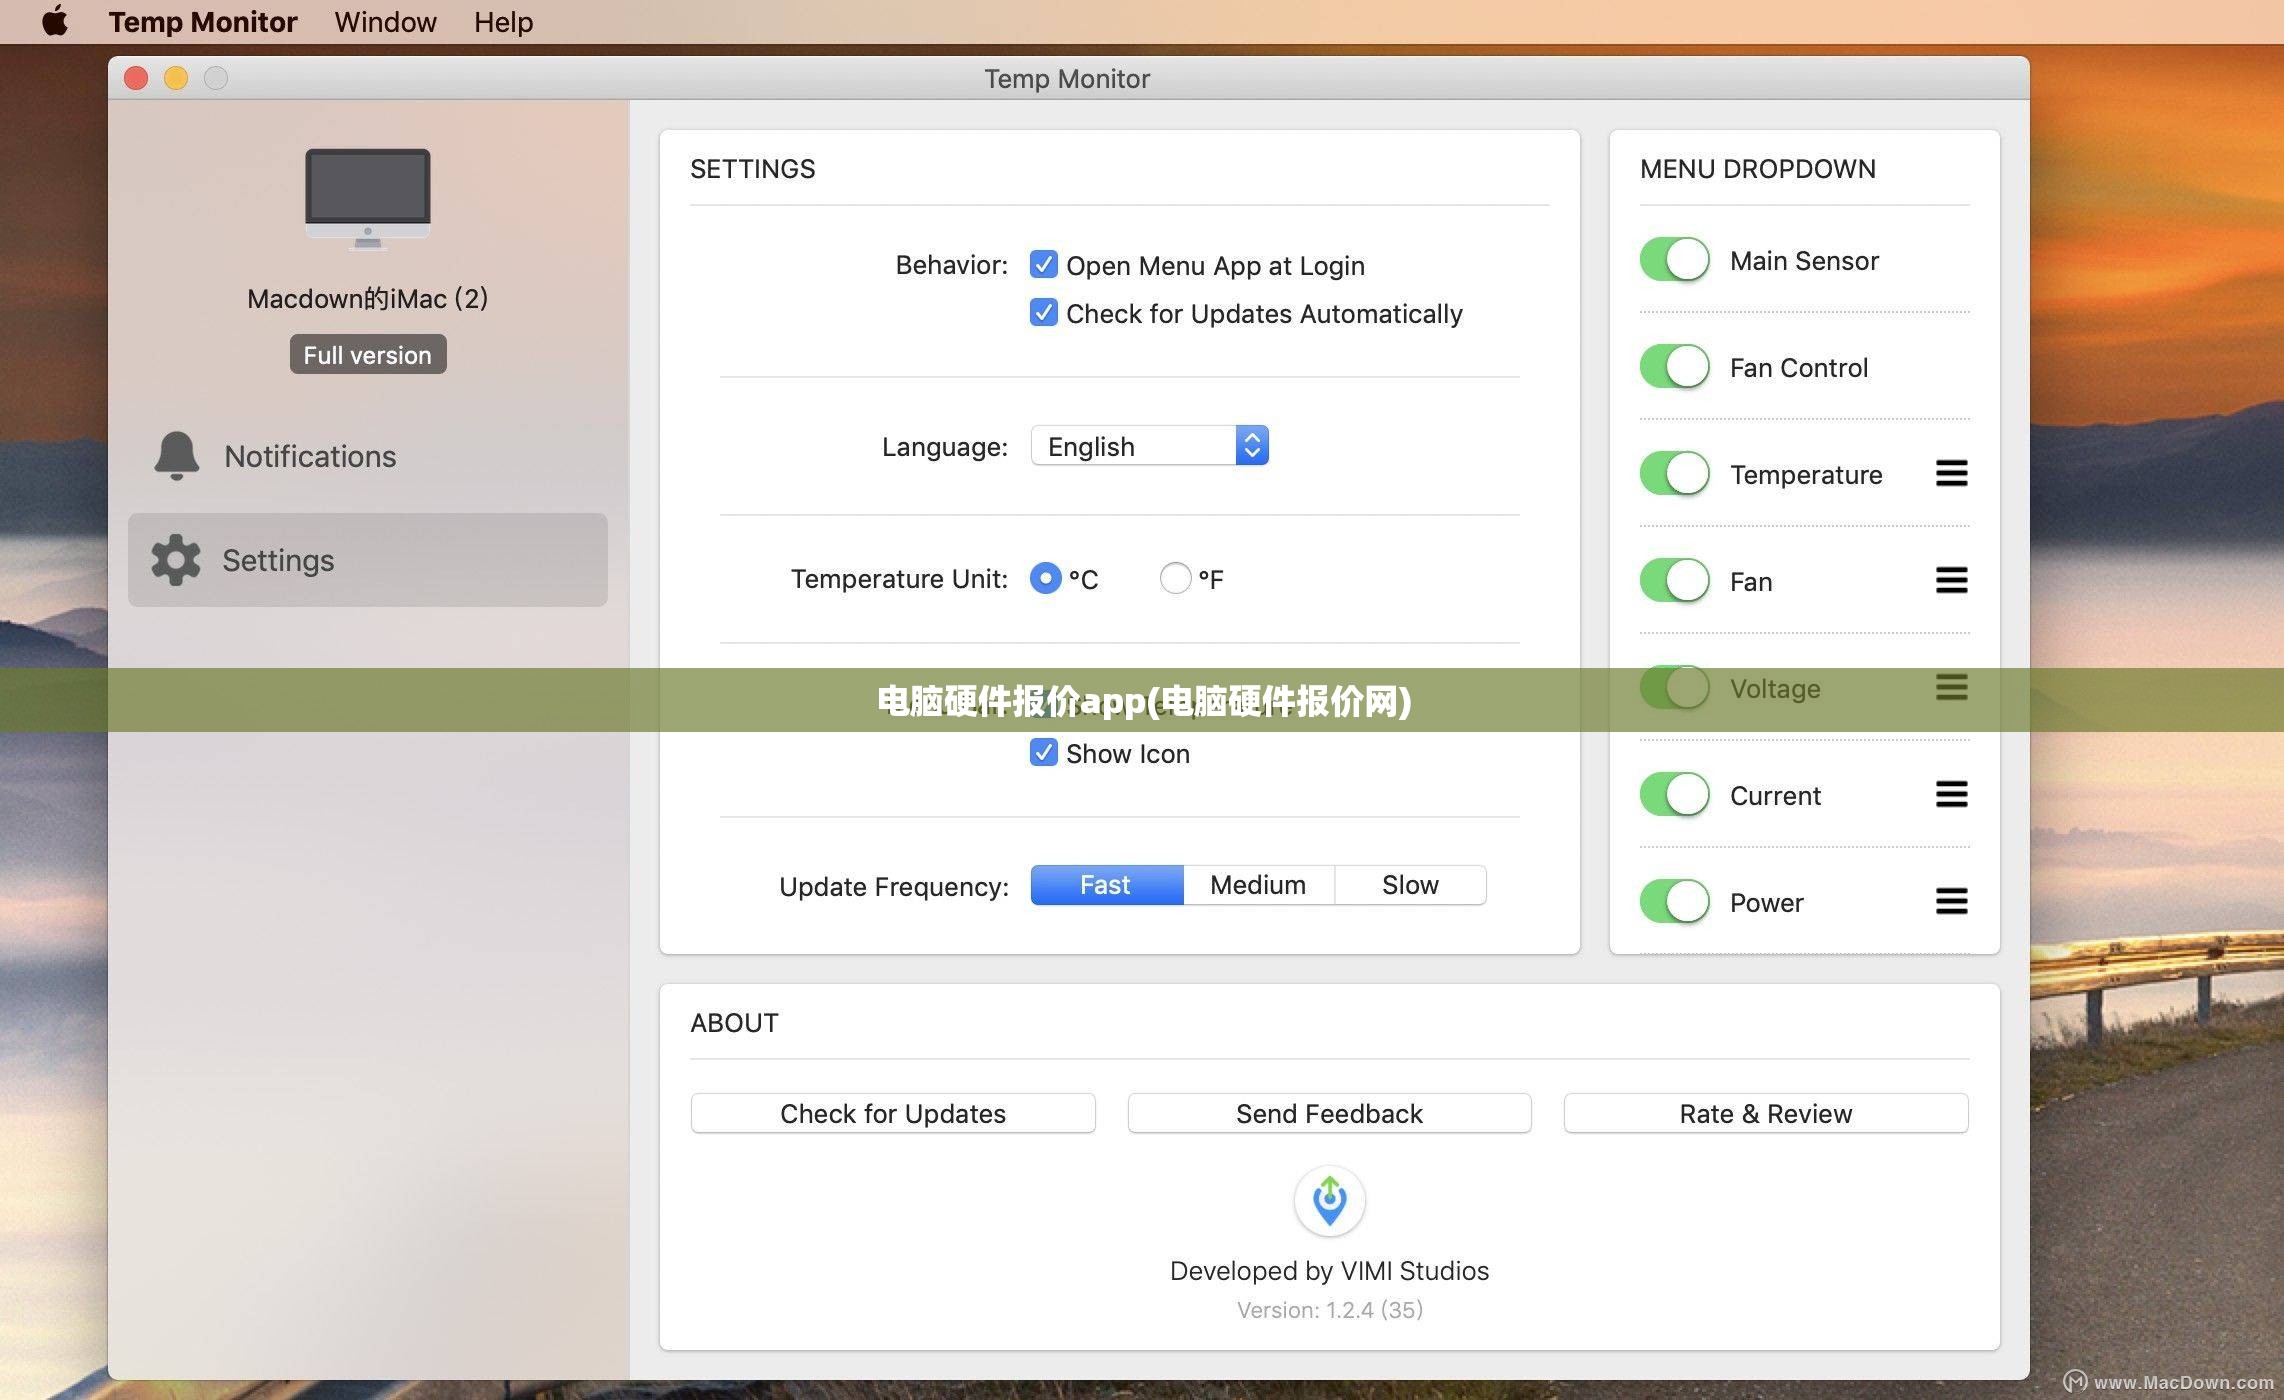
Task: Toggle Check for Updates Automatically checkbox
Action: (1043, 313)
